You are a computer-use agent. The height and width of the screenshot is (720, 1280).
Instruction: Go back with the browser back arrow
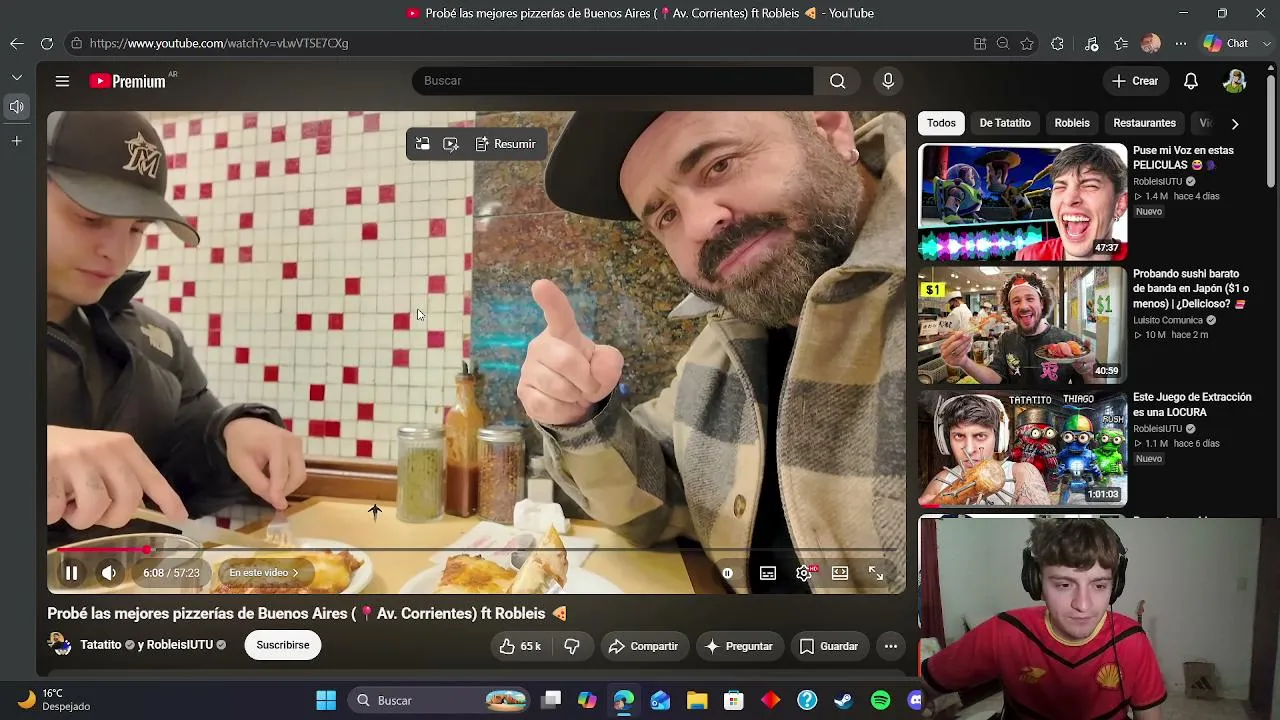point(17,44)
